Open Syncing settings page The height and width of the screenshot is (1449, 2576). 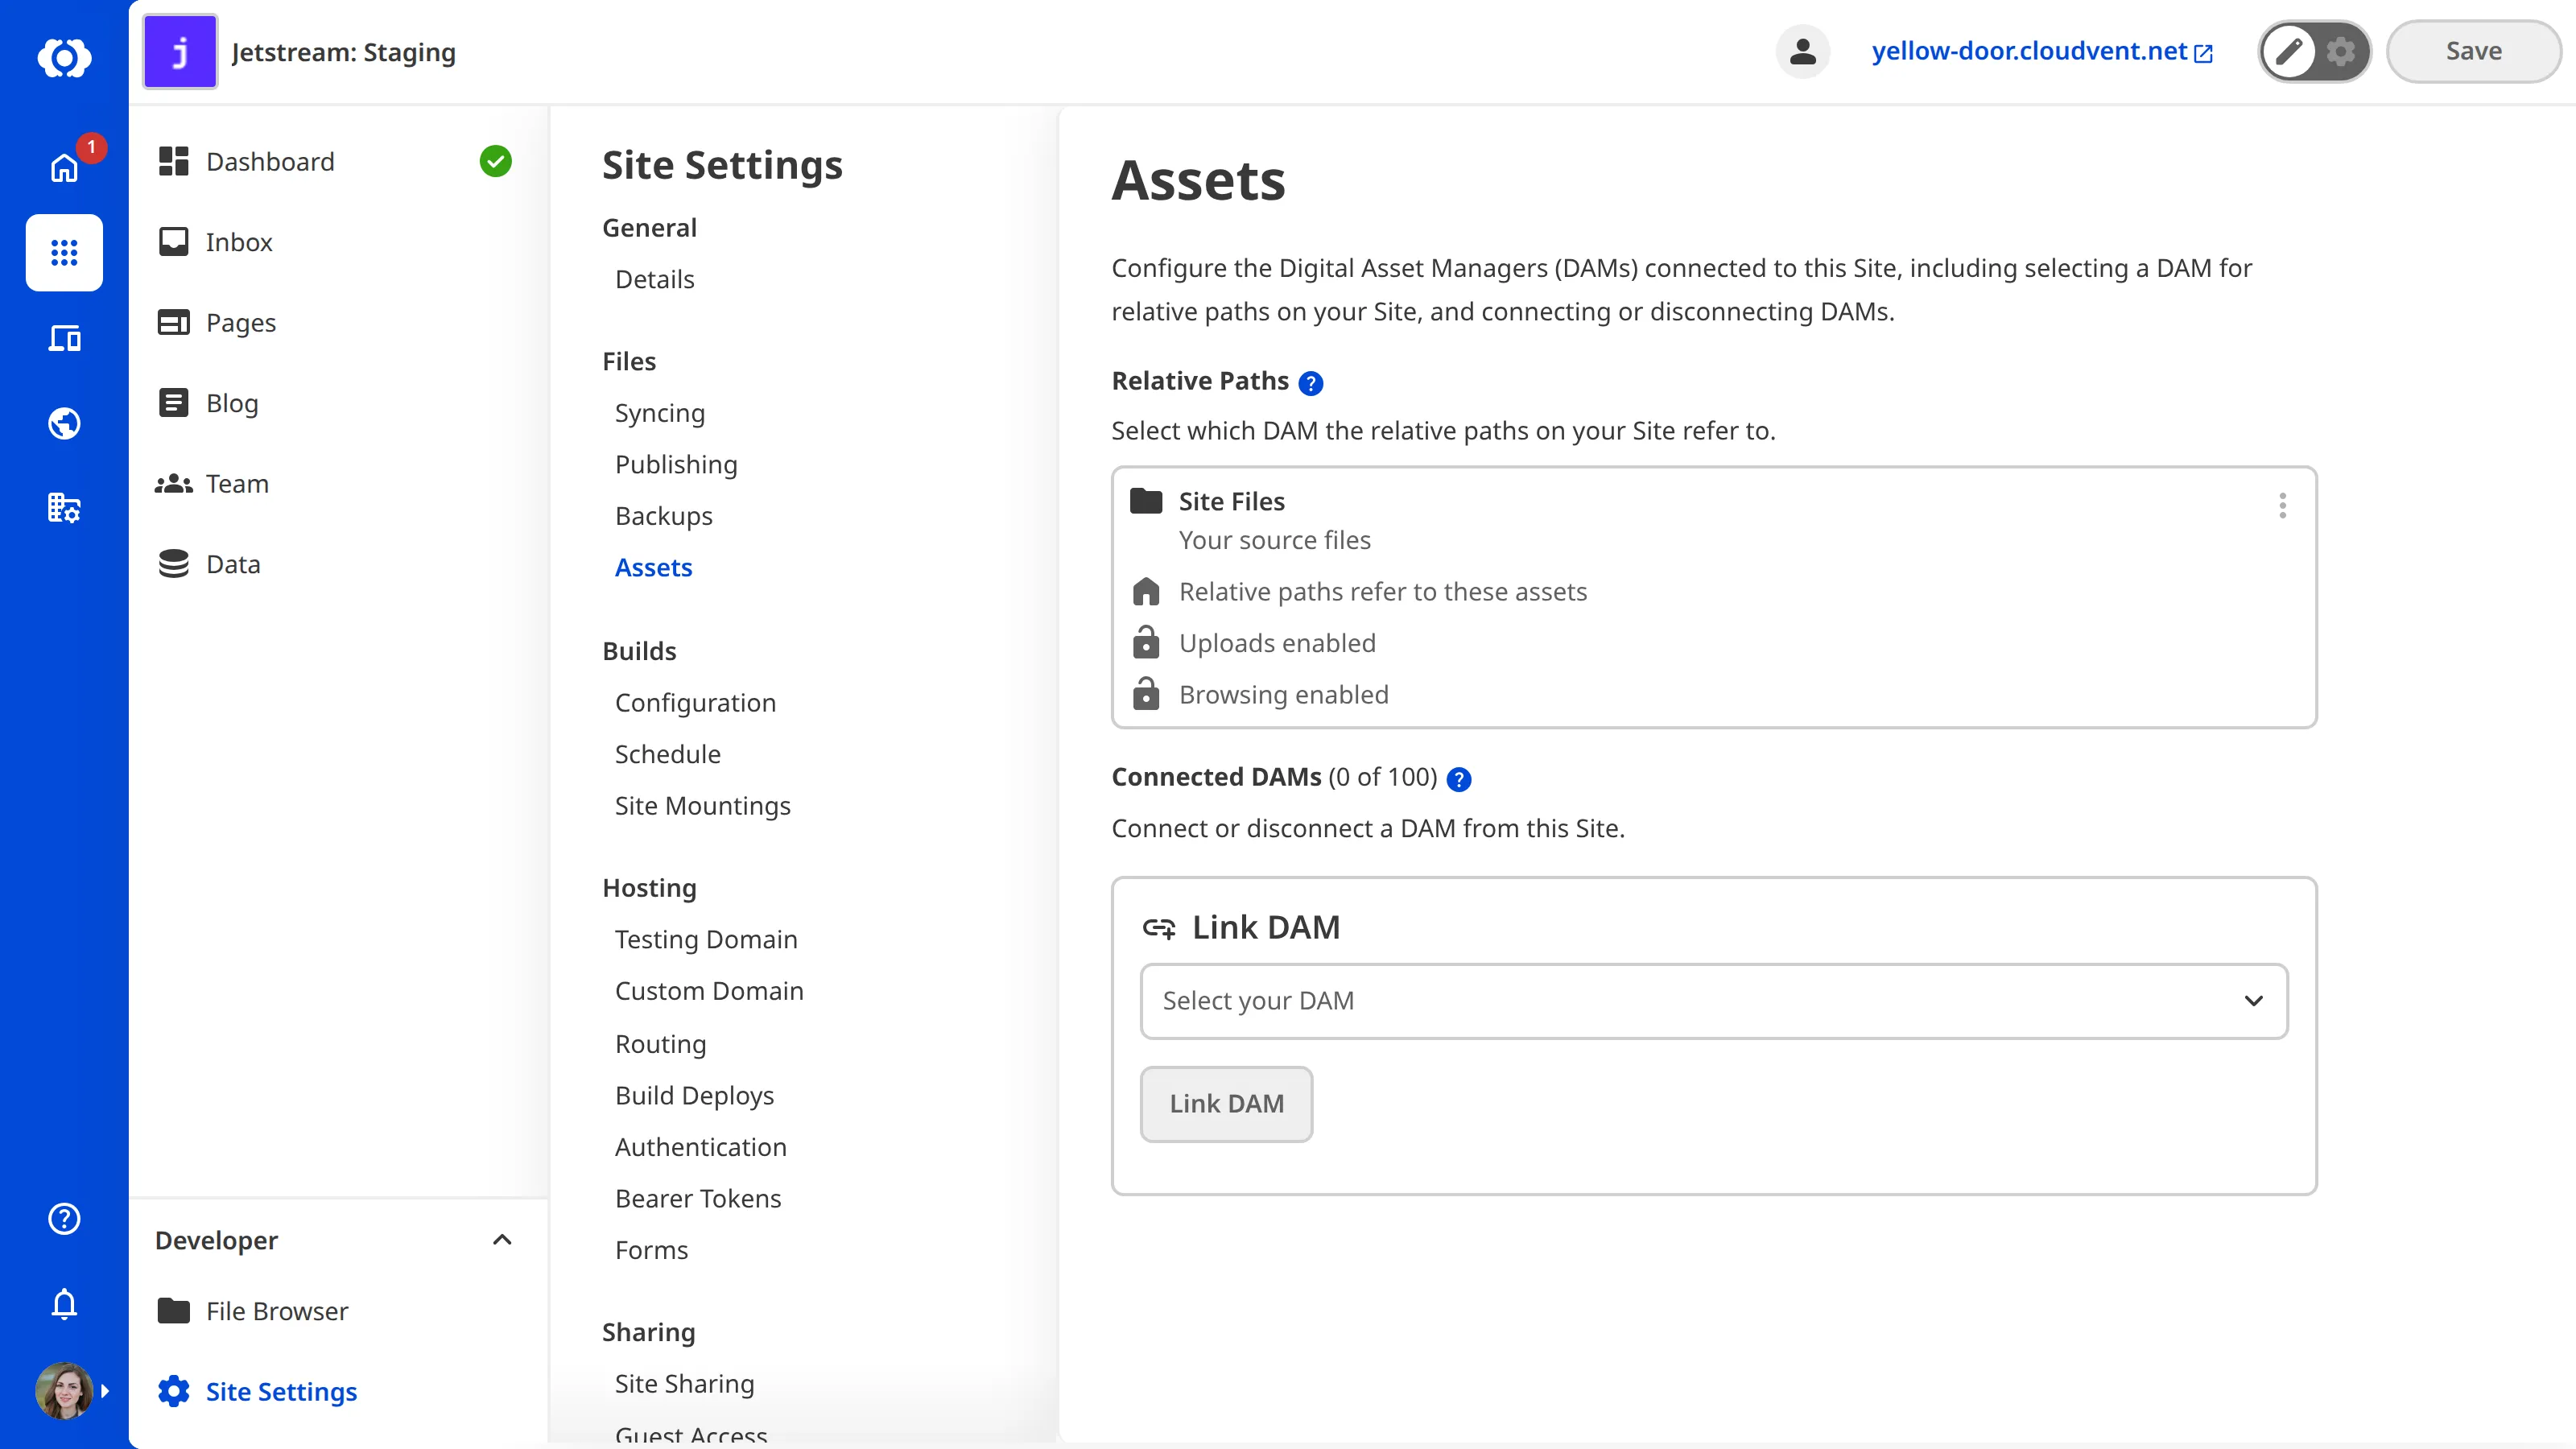click(x=659, y=413)
